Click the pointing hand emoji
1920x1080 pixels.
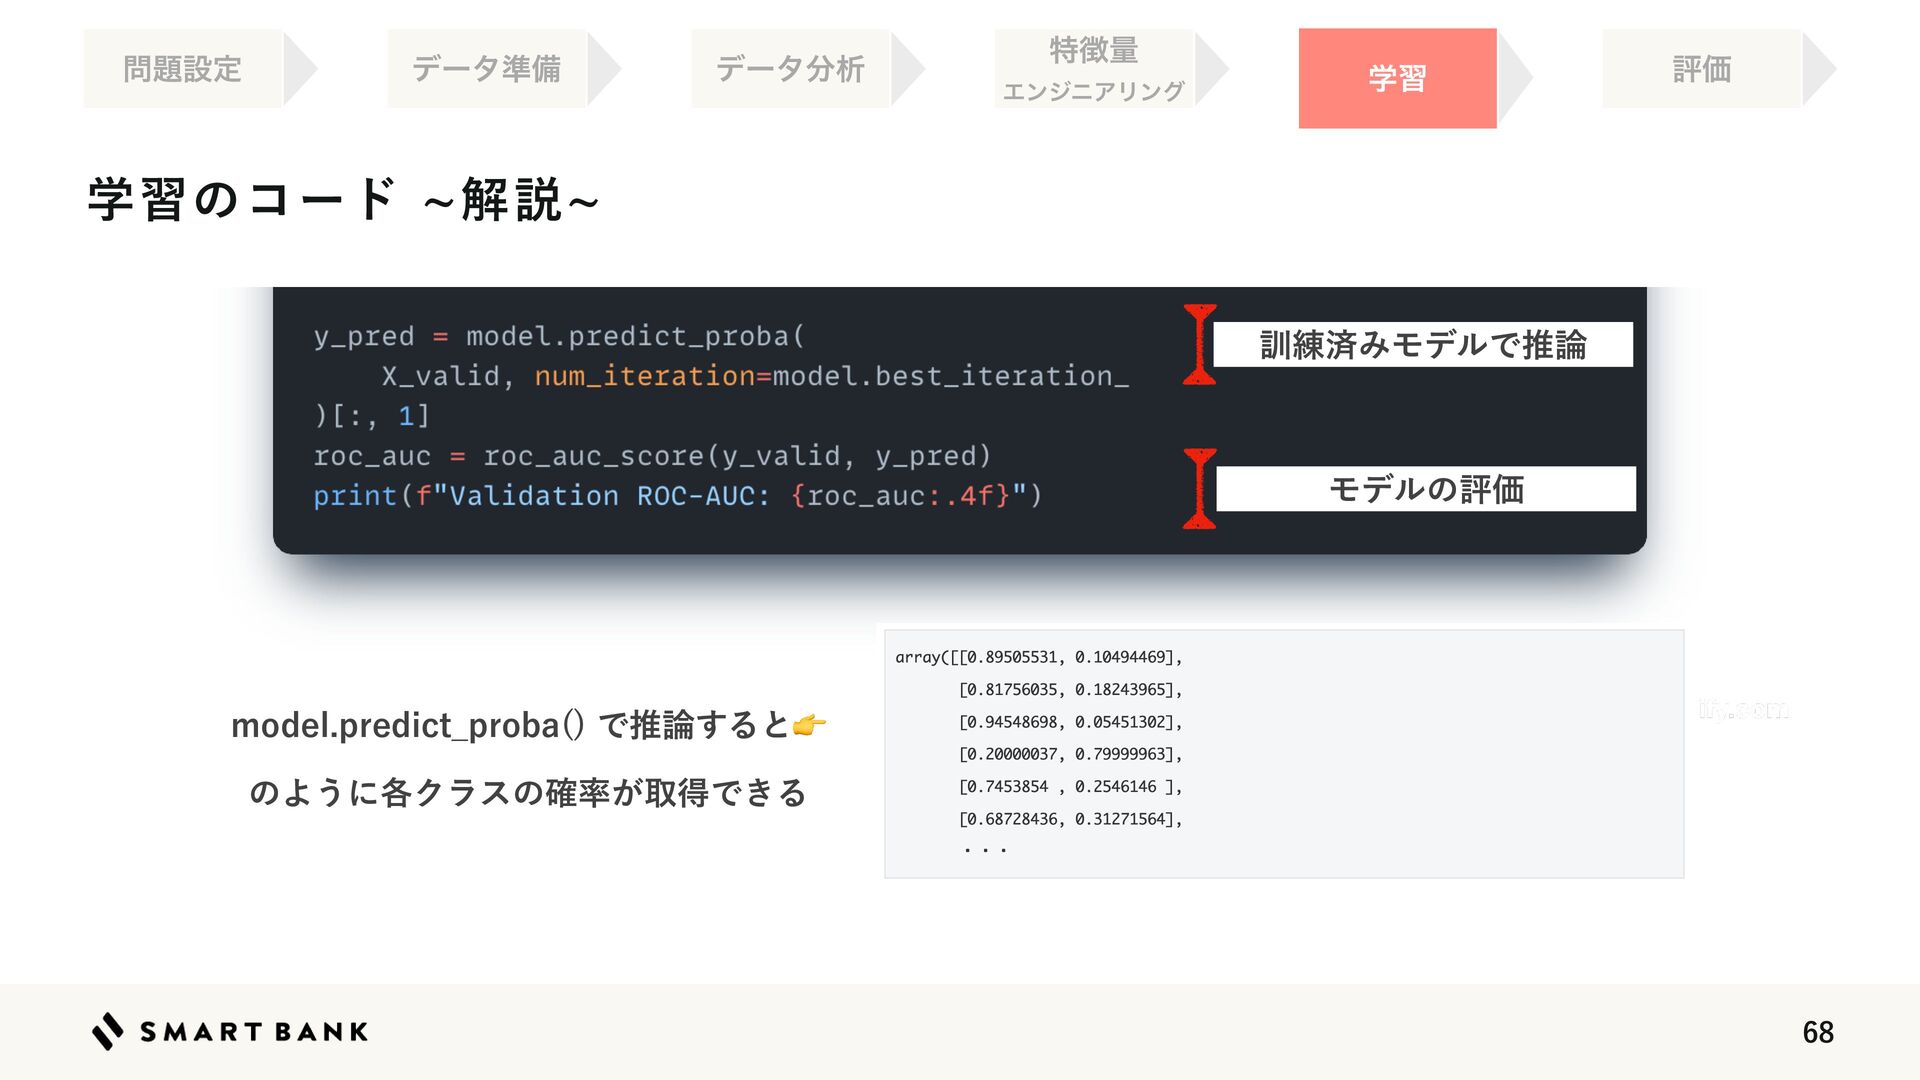coord(809,725)
